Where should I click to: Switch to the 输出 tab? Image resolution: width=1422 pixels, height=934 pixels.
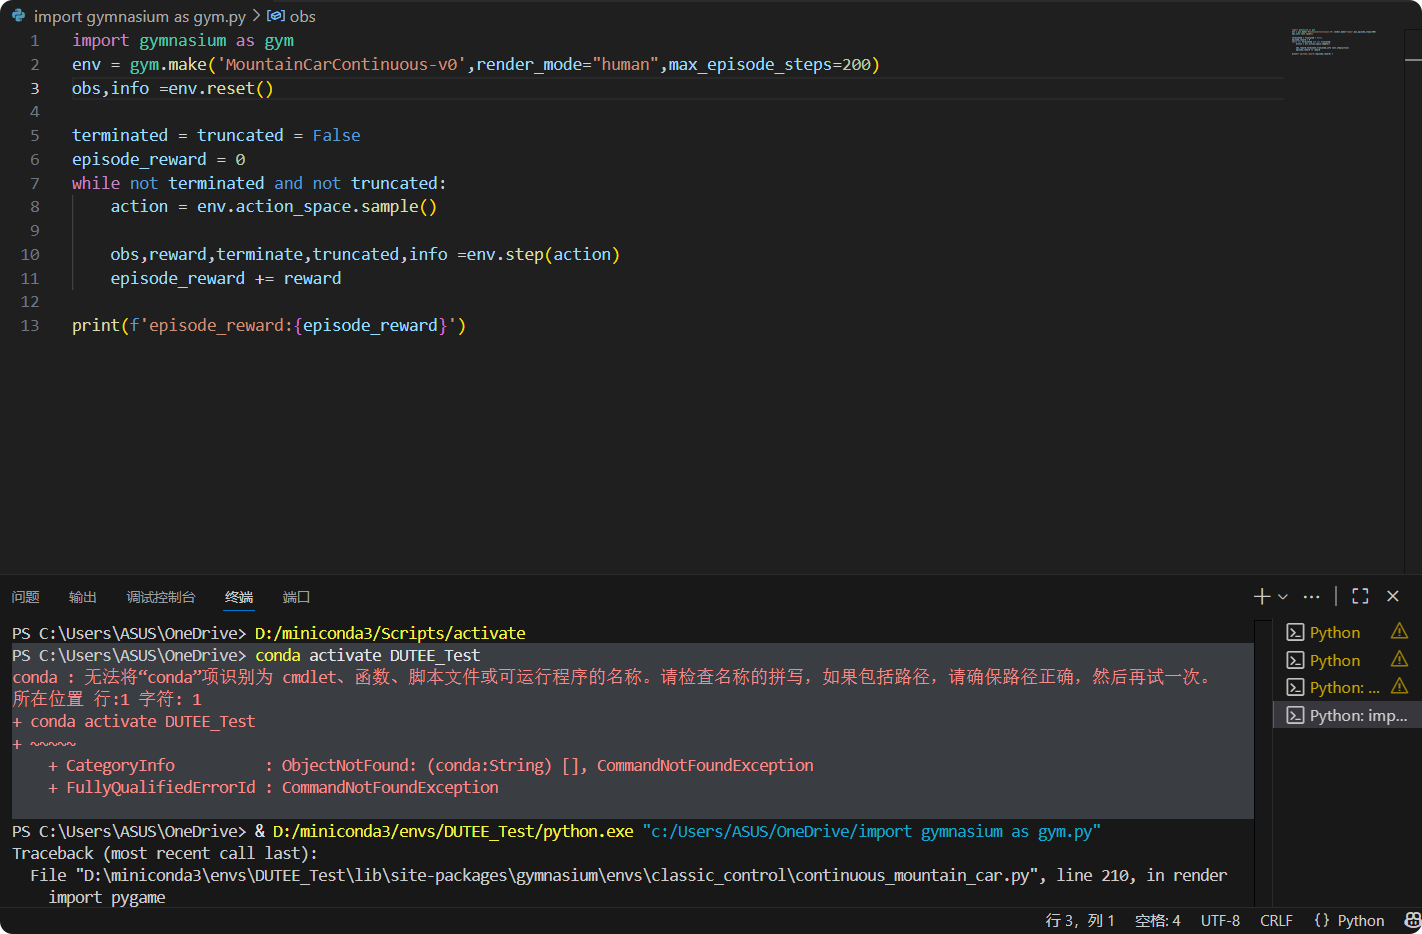click(x=82, y=596)
